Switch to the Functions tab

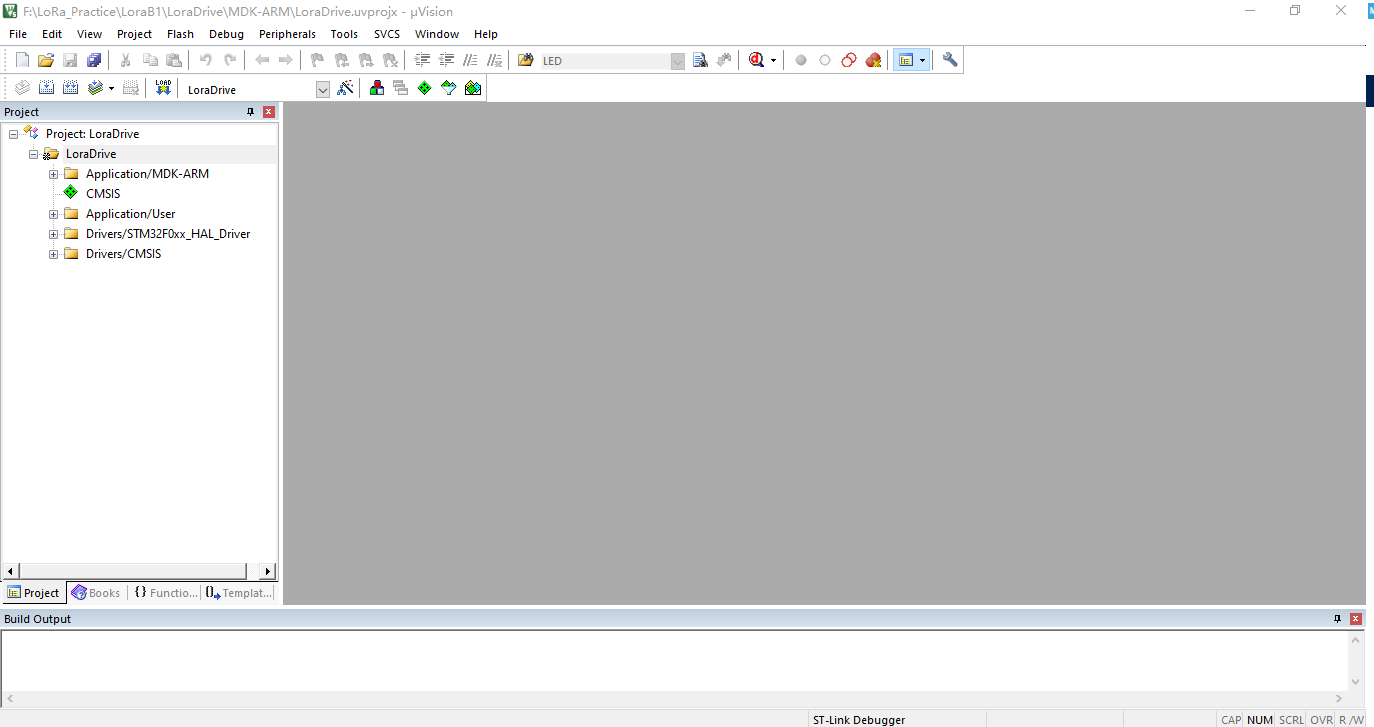pos(165,593)
